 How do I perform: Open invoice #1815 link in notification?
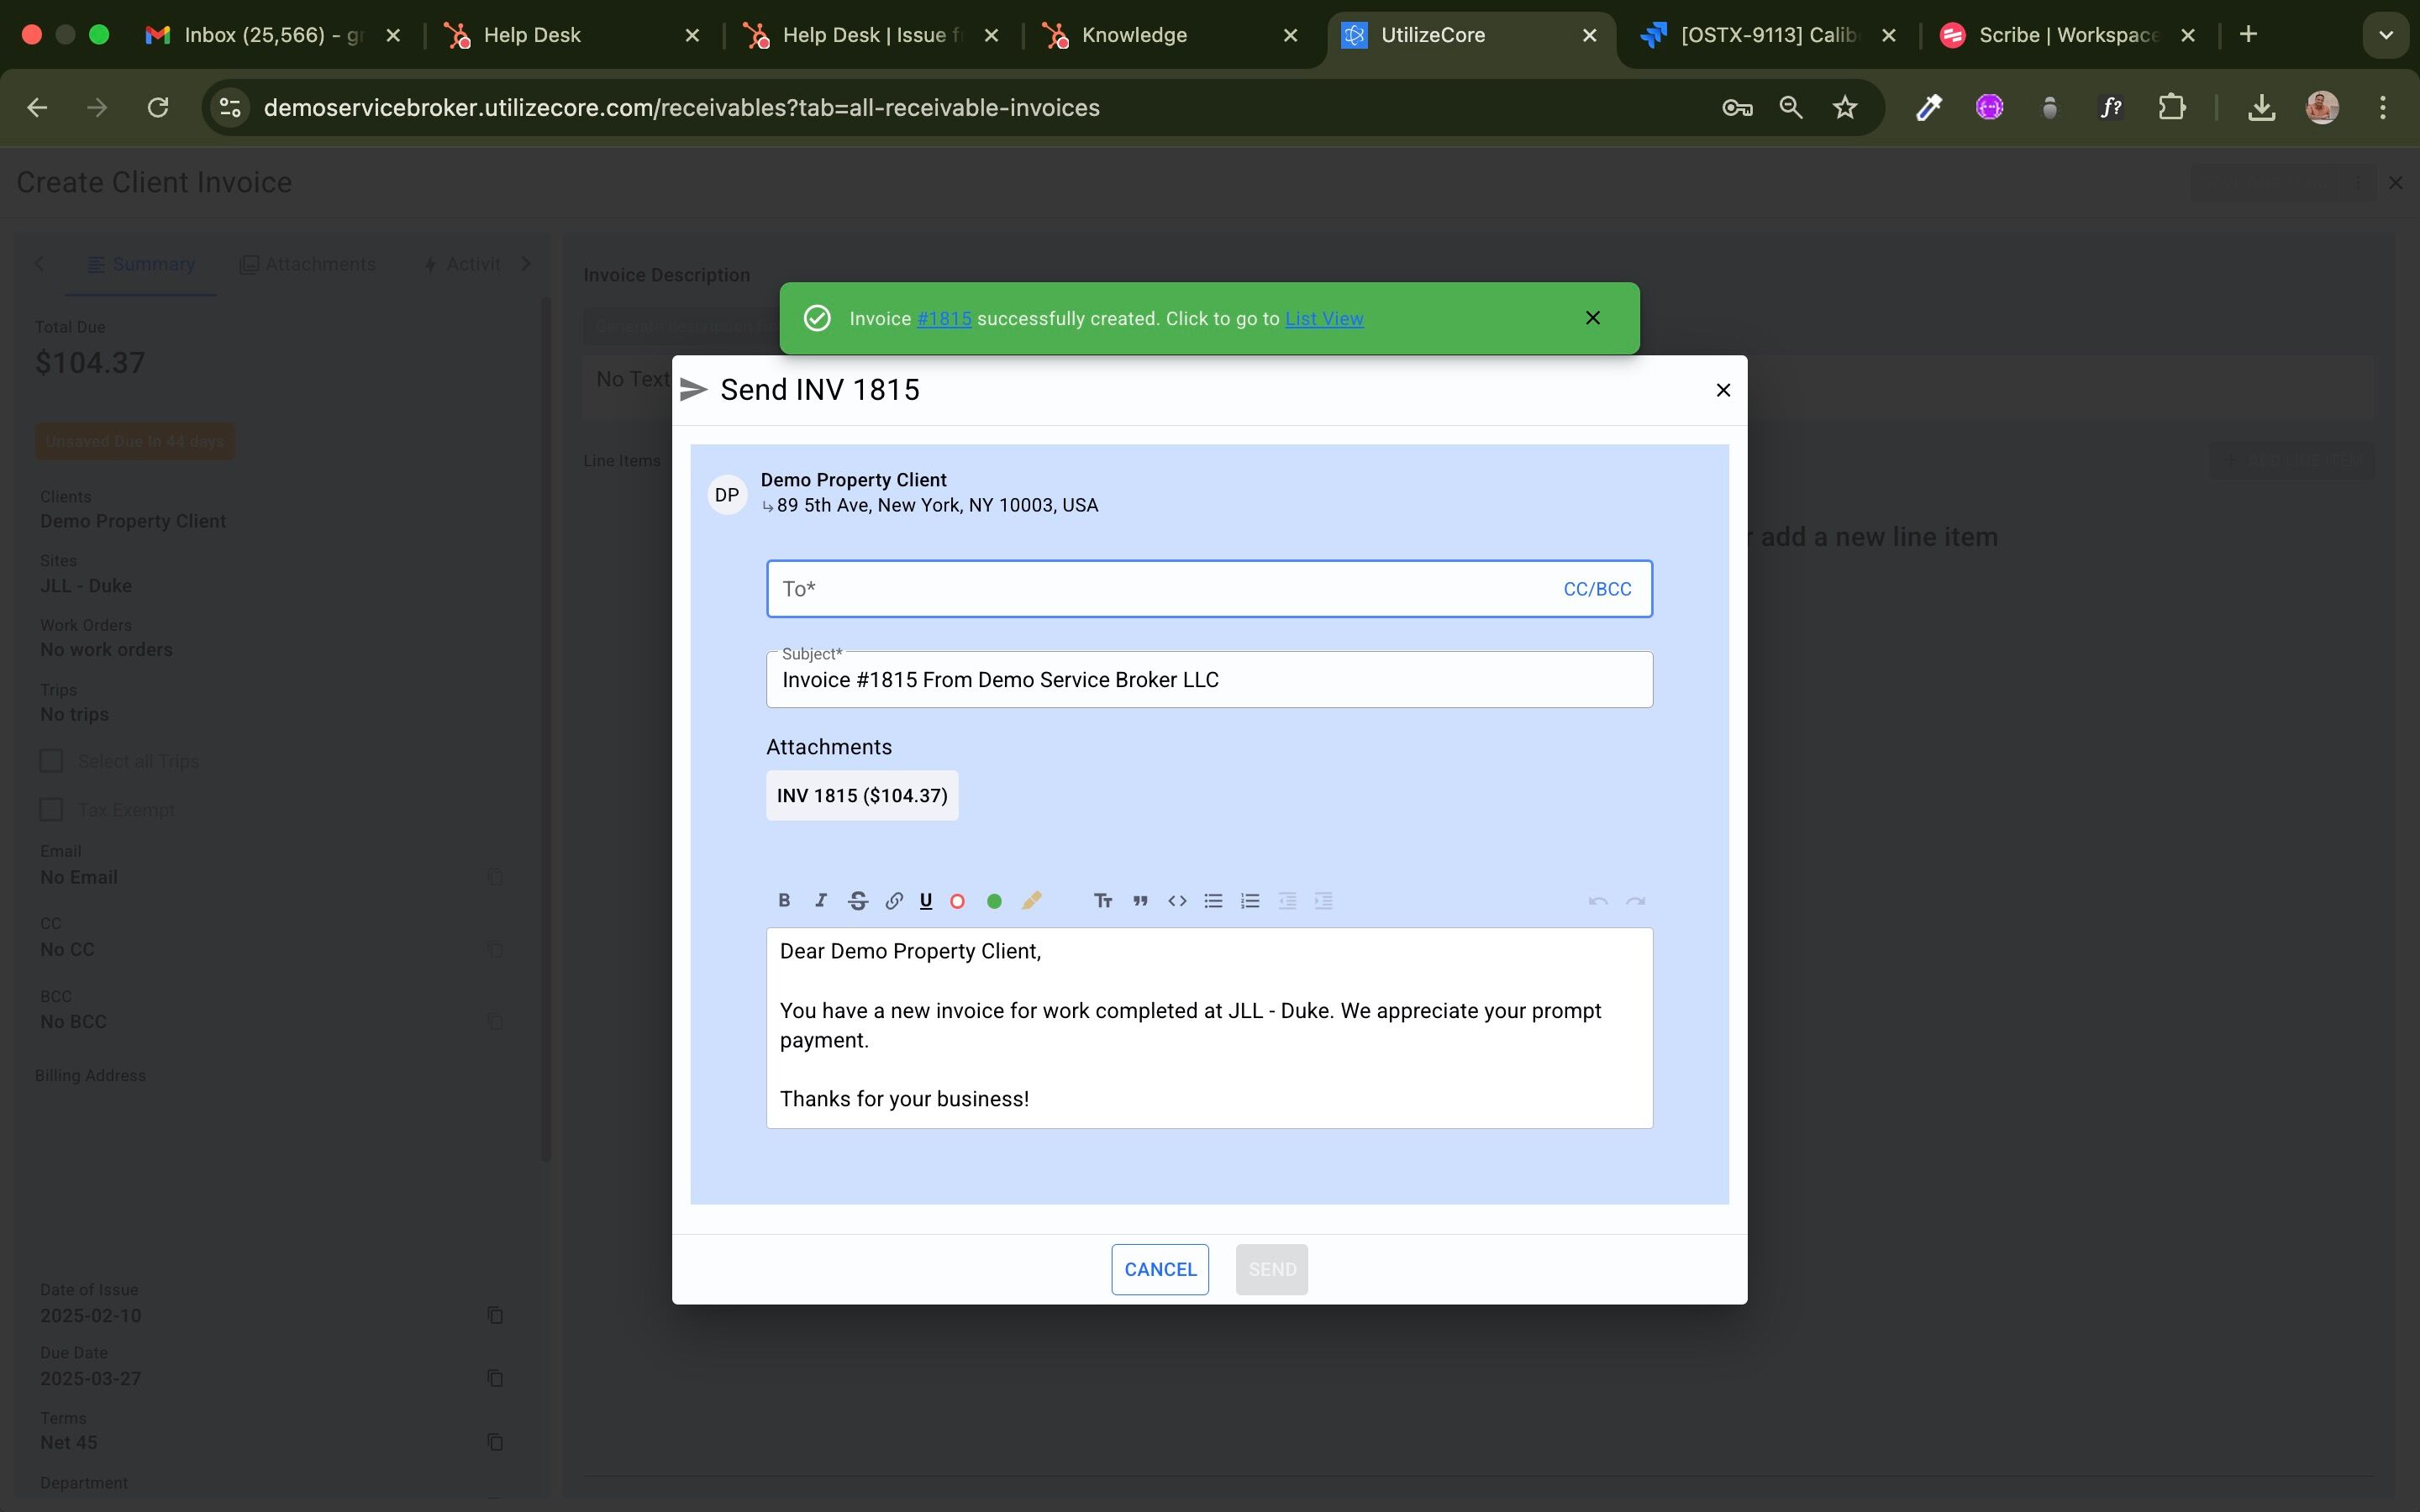[x=944, y=318]
